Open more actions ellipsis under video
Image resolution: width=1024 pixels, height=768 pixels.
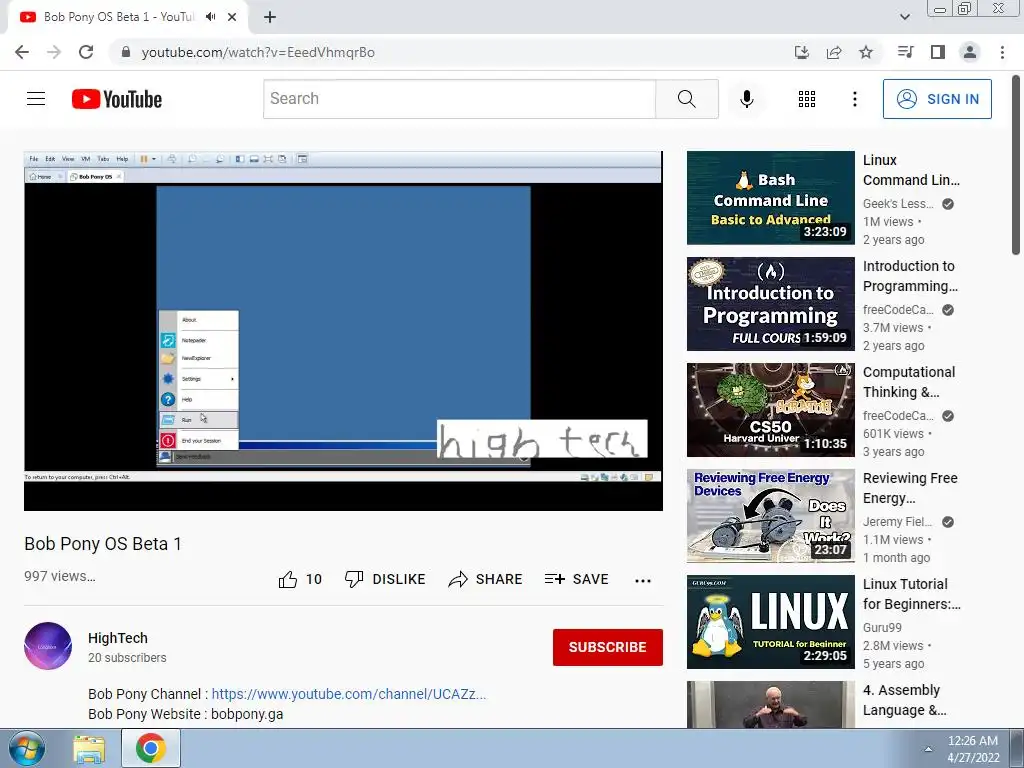[643, 581]
